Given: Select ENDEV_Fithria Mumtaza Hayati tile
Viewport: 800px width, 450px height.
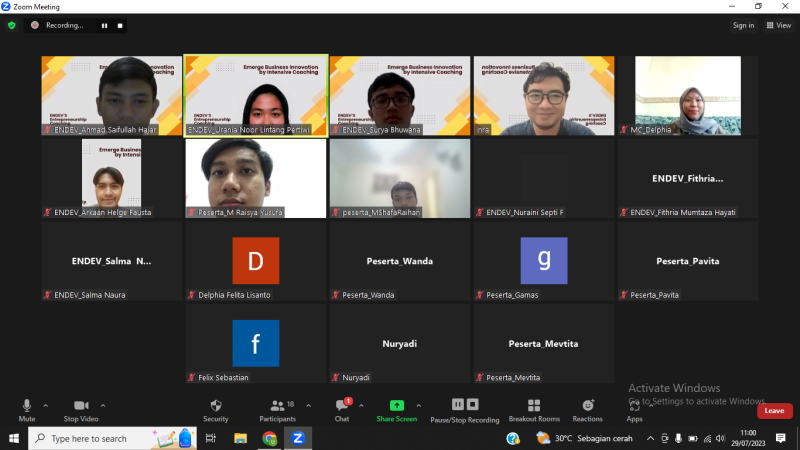Looking at the screenshot, I should 688,179.
